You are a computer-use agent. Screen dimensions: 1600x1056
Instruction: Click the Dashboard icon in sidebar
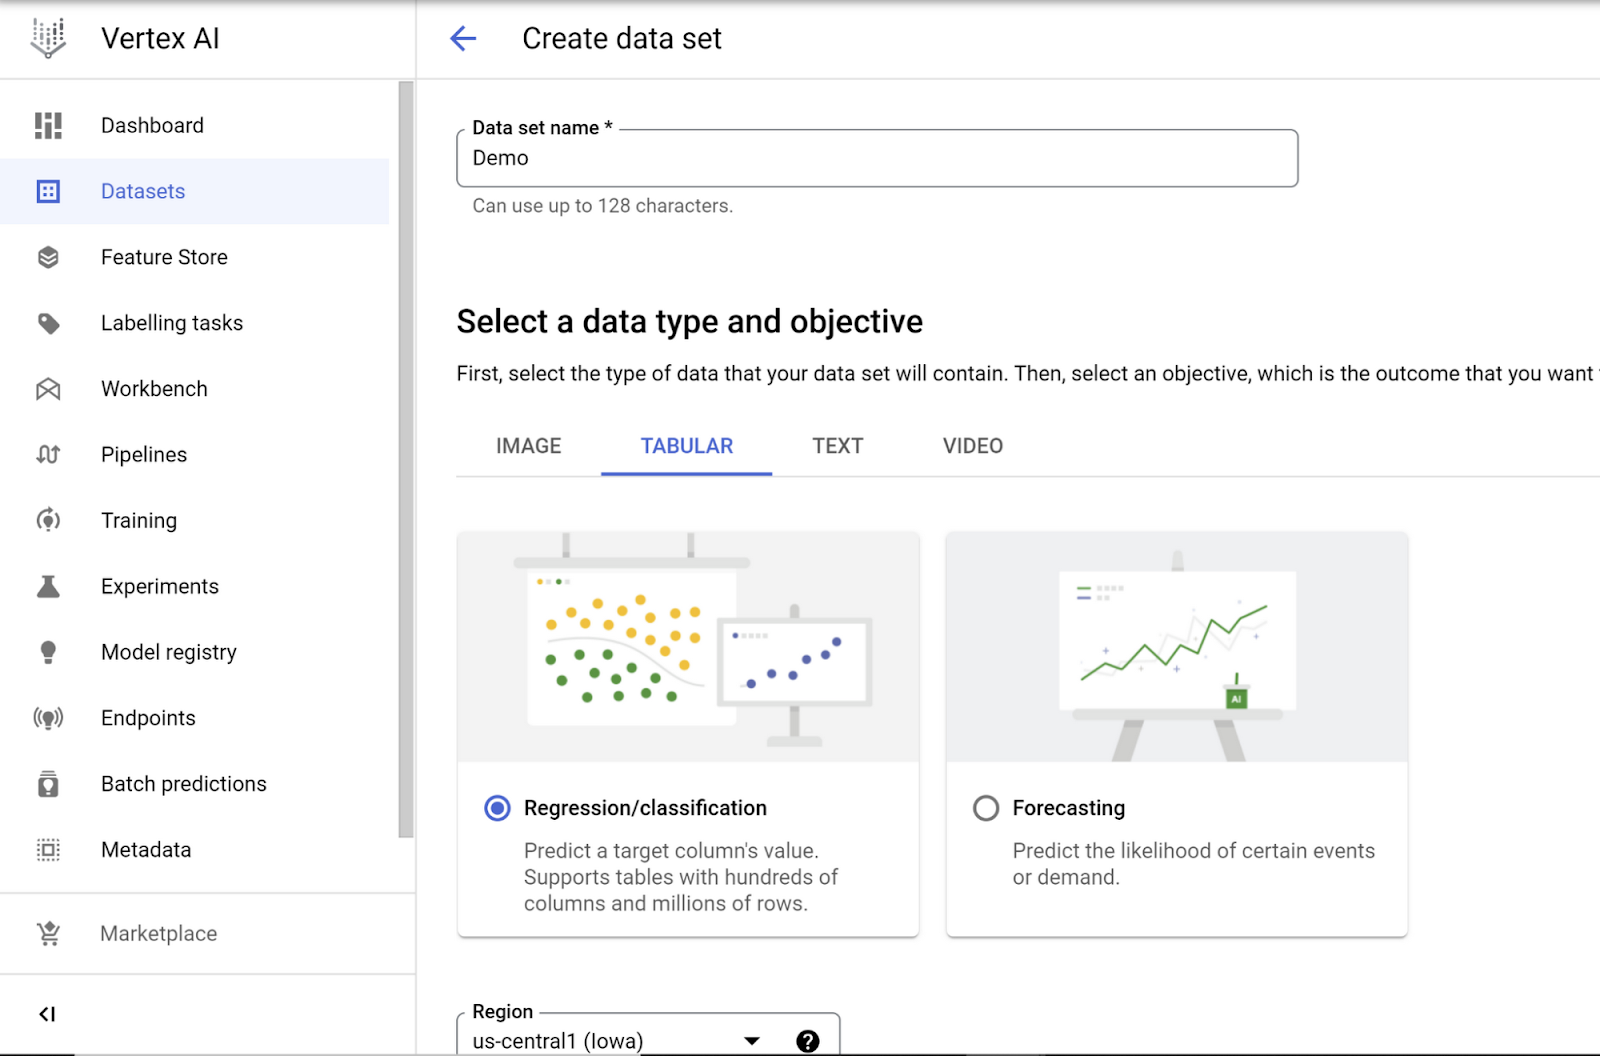coord(48,125)
